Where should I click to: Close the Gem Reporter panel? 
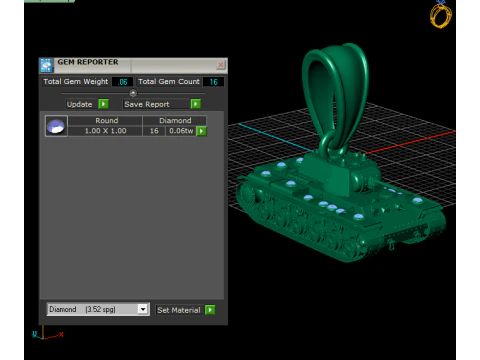(220, 65)
